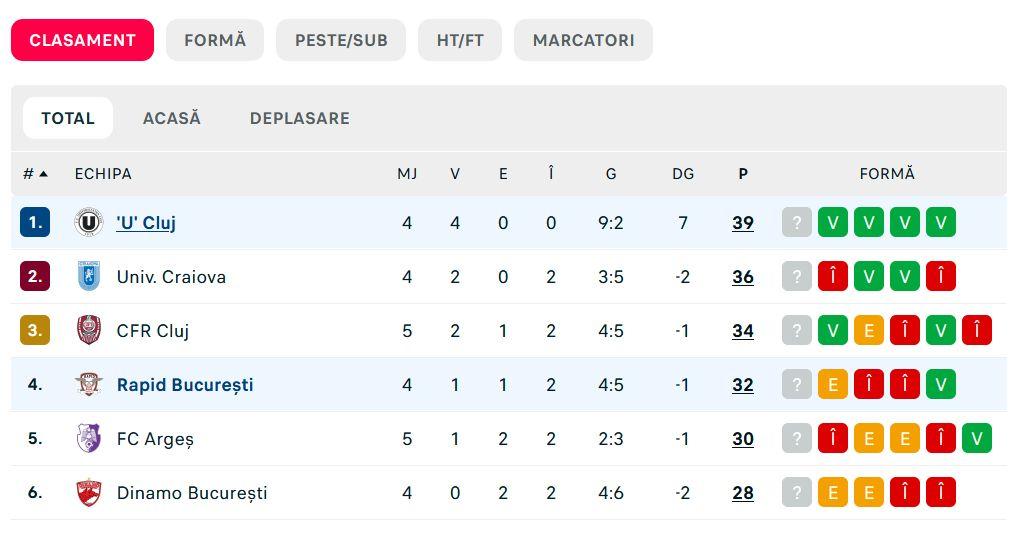Select the ACASĂ standings filter
Image resolution: width=1022 pixels, height=535 pixels.
pyautogui.click(x=172, y=118)
